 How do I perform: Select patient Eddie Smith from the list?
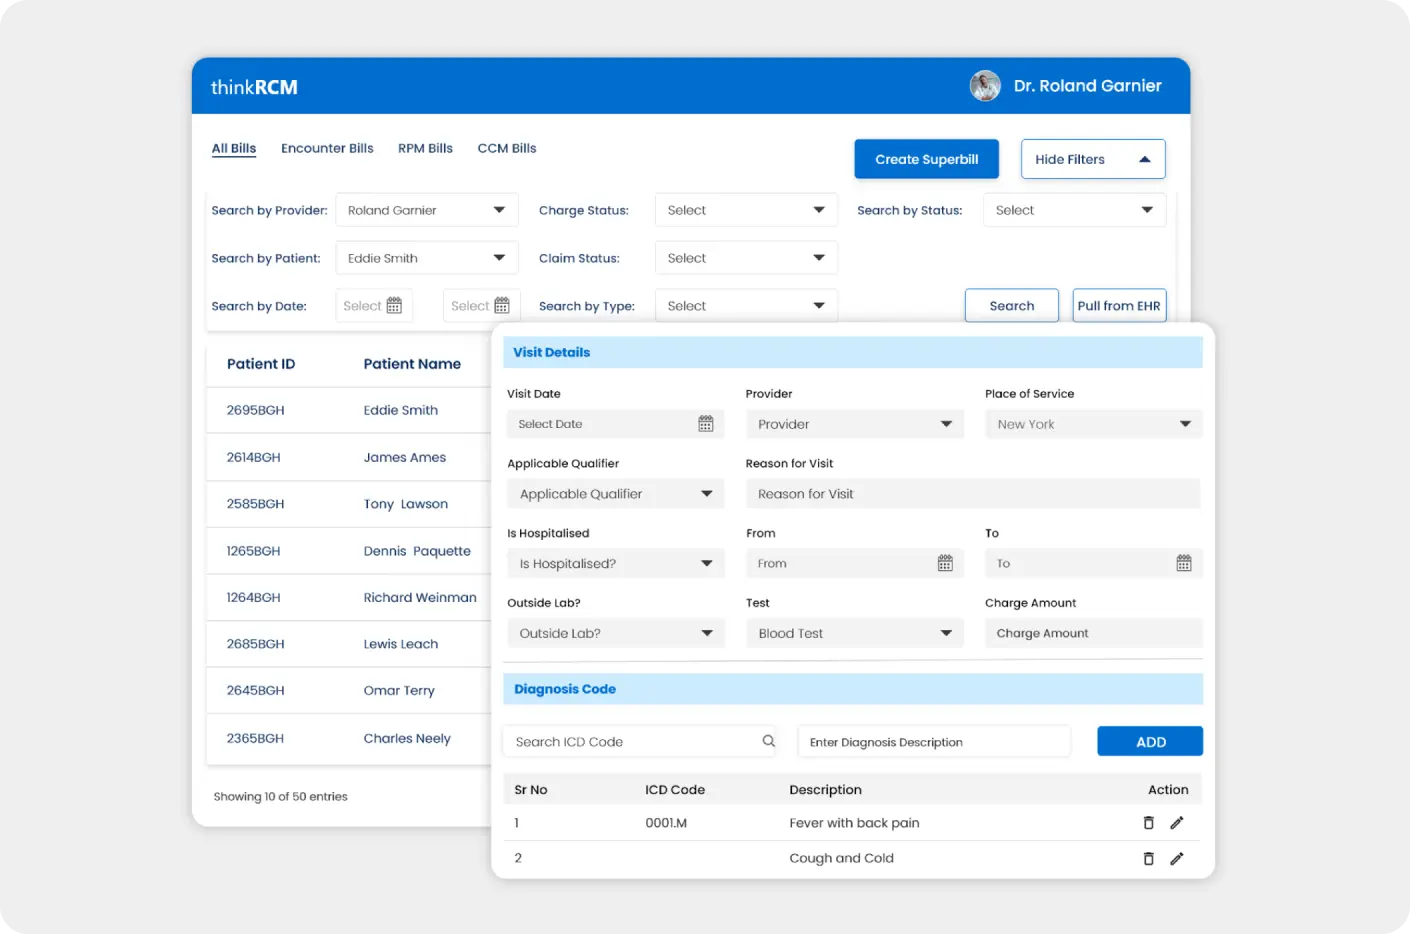tap(400, 410)
